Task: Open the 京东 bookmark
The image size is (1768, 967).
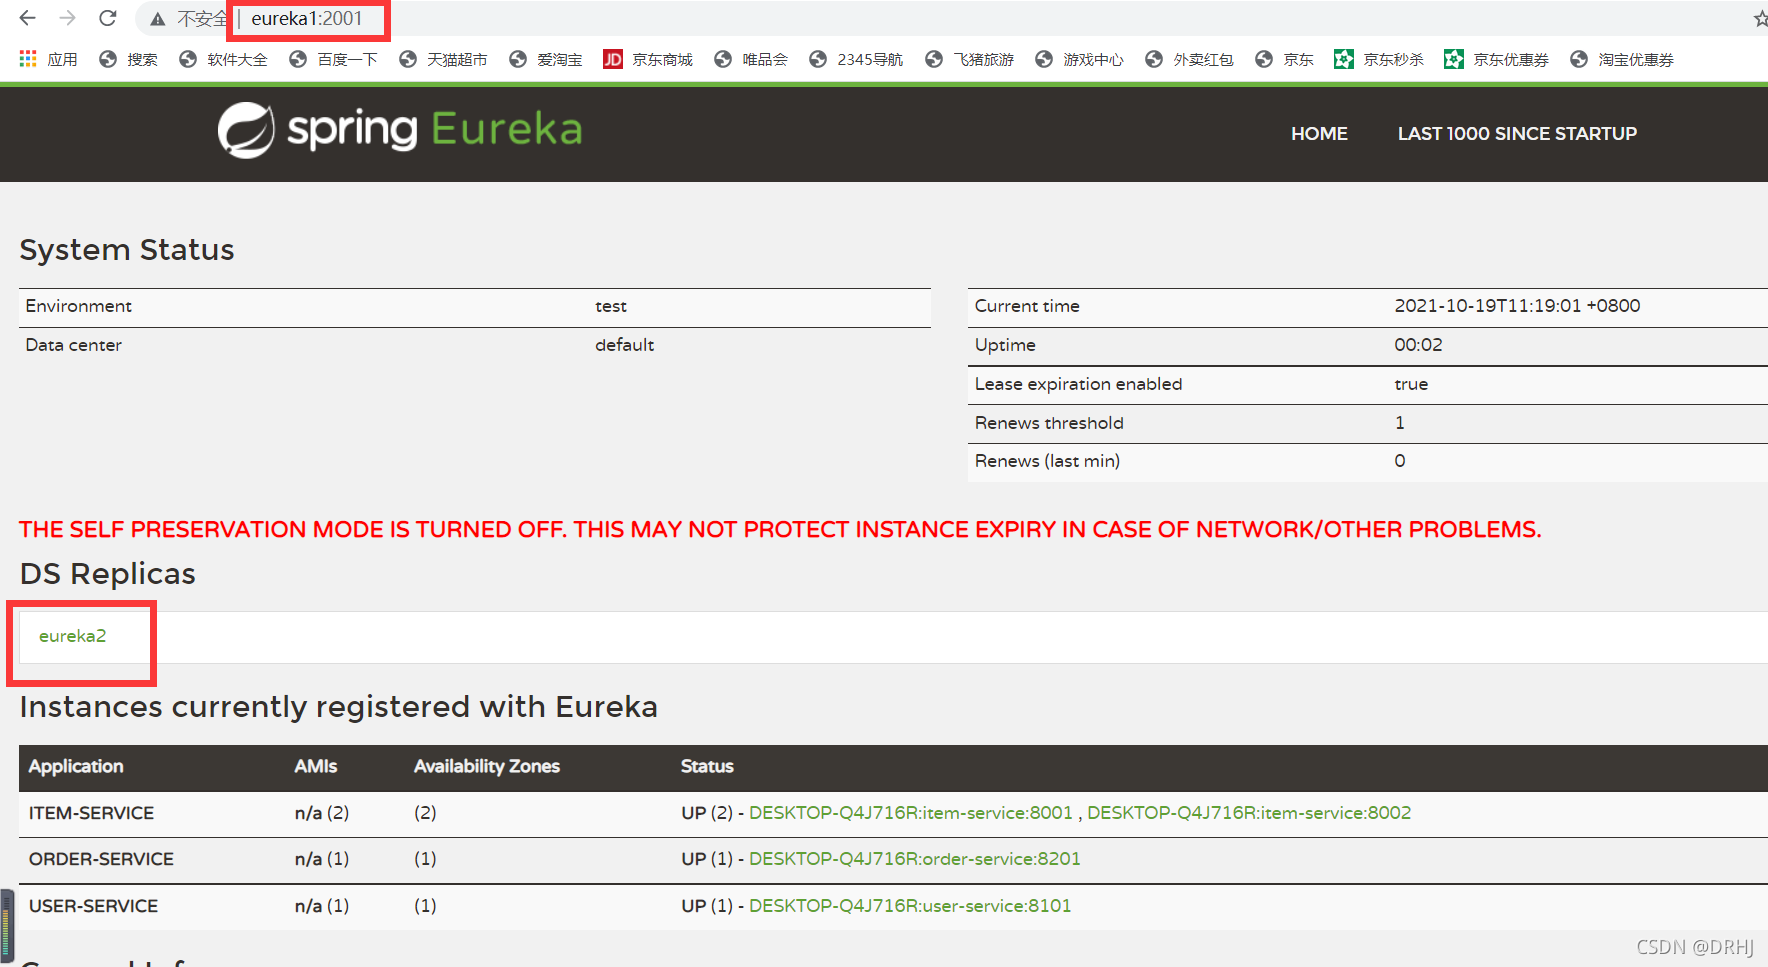Action: (1284, 59)
